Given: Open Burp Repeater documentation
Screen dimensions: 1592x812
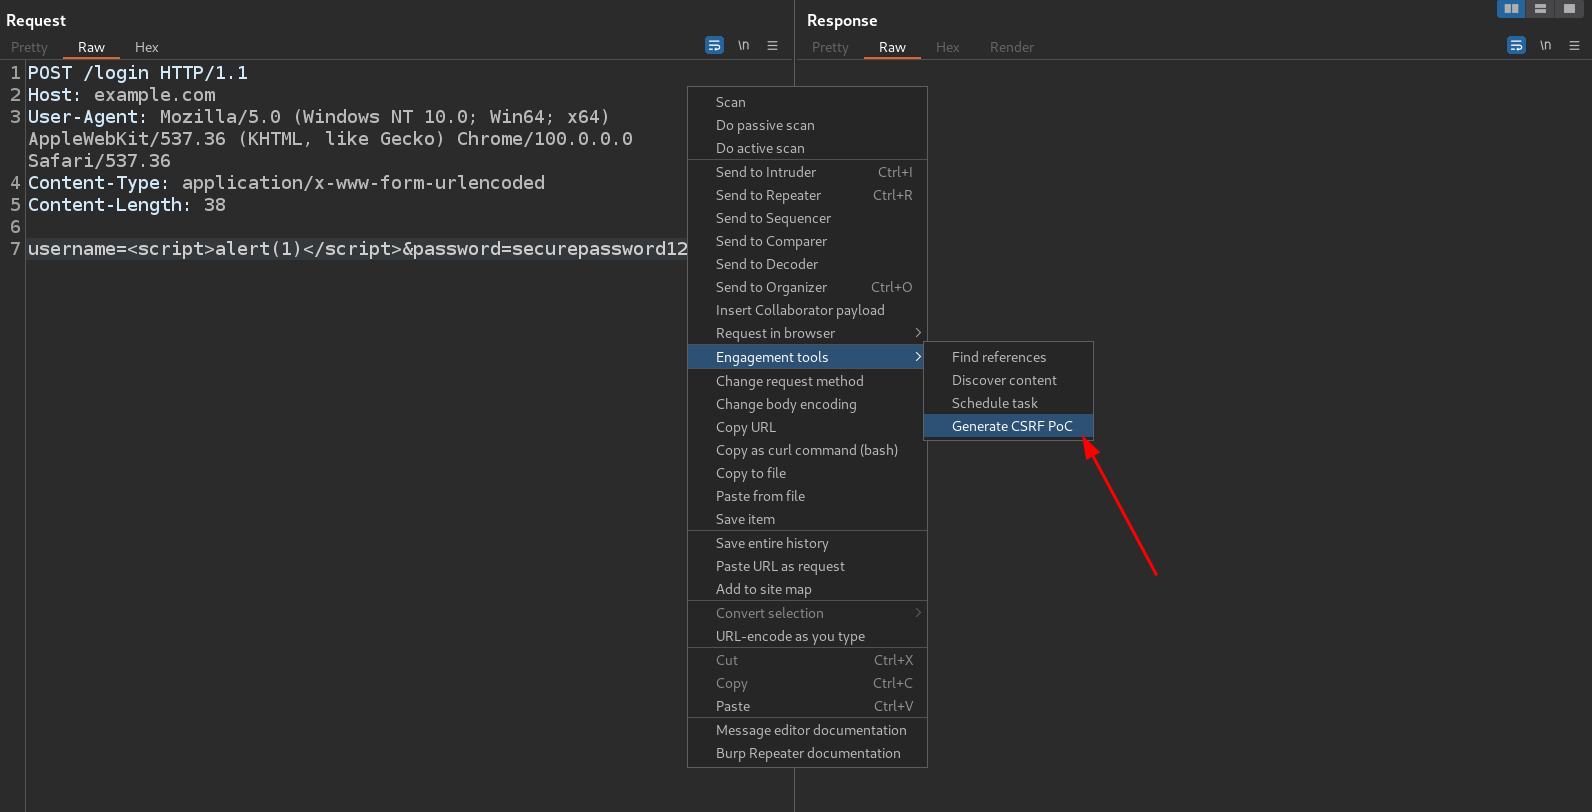Looking at the screenshot, I should (807, 753).
